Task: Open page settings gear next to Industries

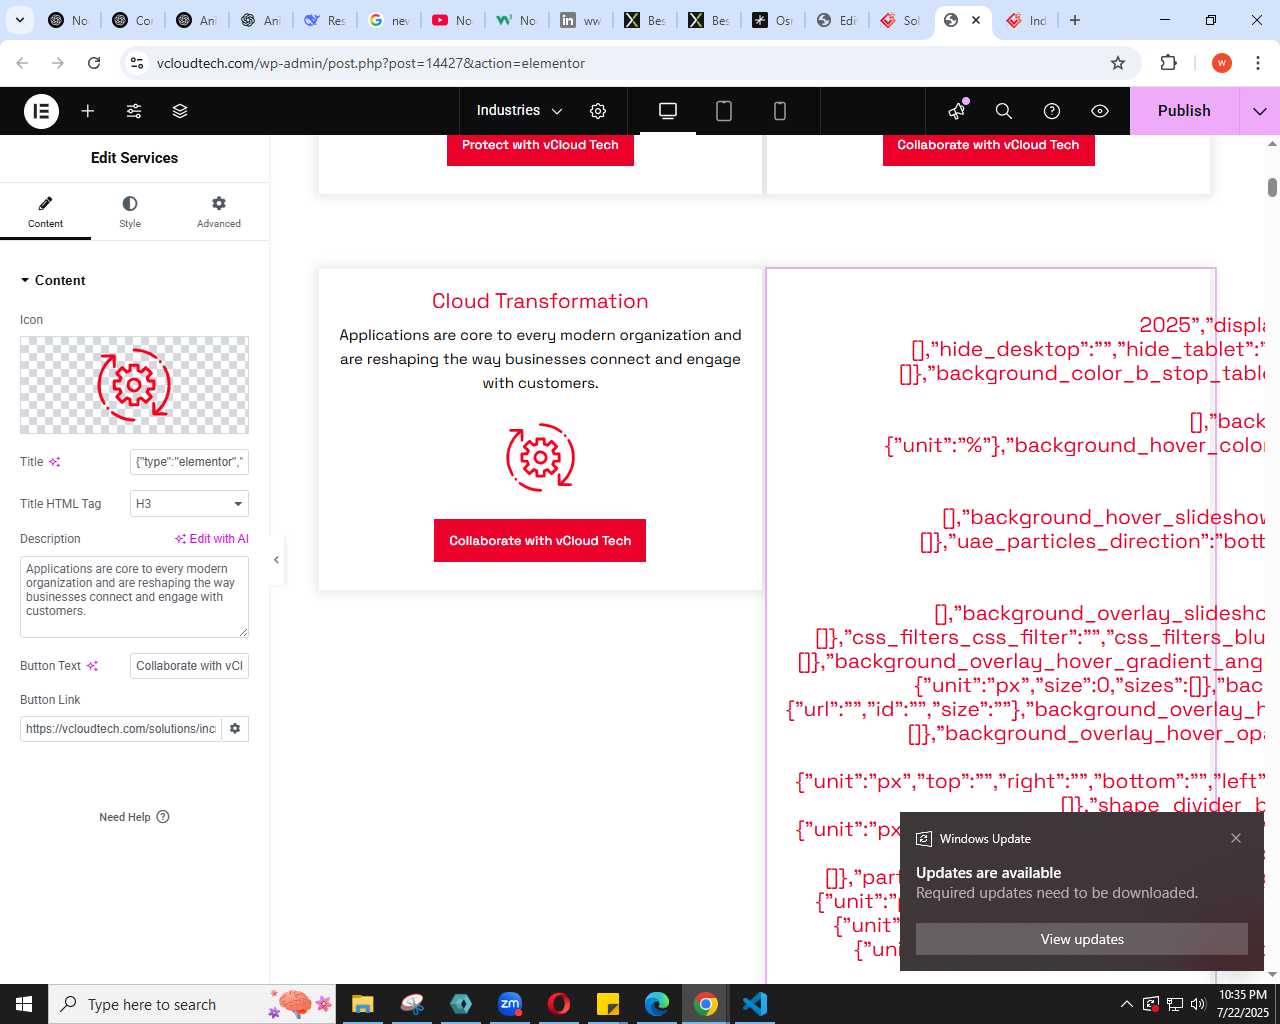Action: click(598, 111)
